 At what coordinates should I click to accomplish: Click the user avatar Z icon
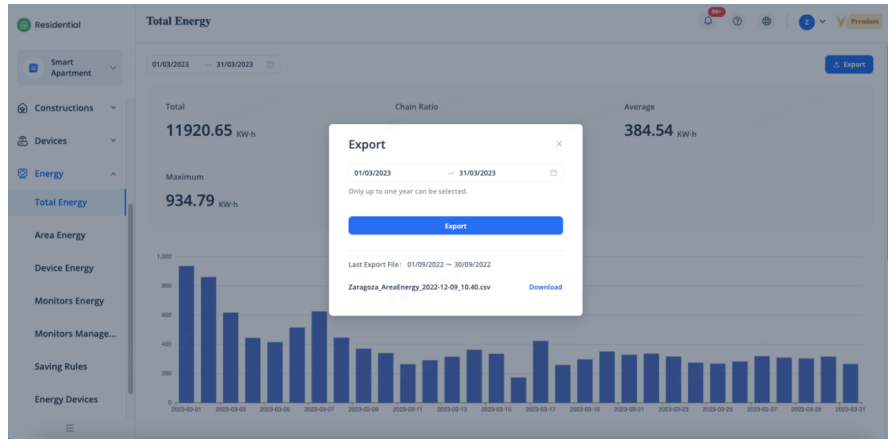pyautogui.click(x=806, y=22)
